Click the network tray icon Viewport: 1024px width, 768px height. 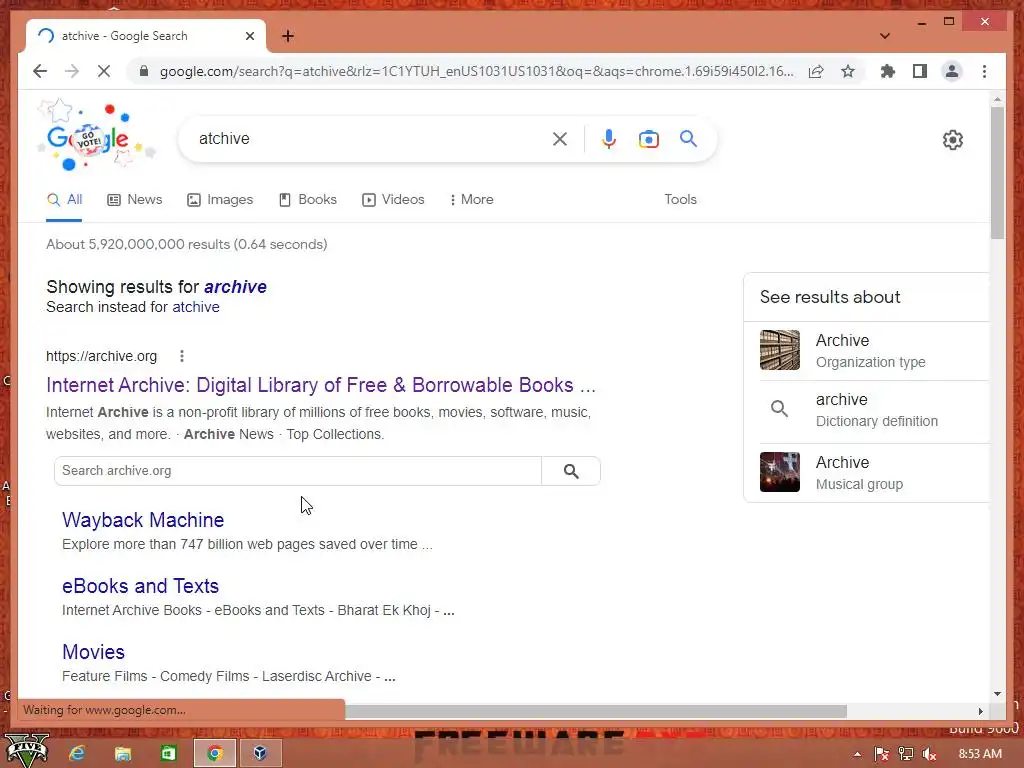[x=906, y=754]
